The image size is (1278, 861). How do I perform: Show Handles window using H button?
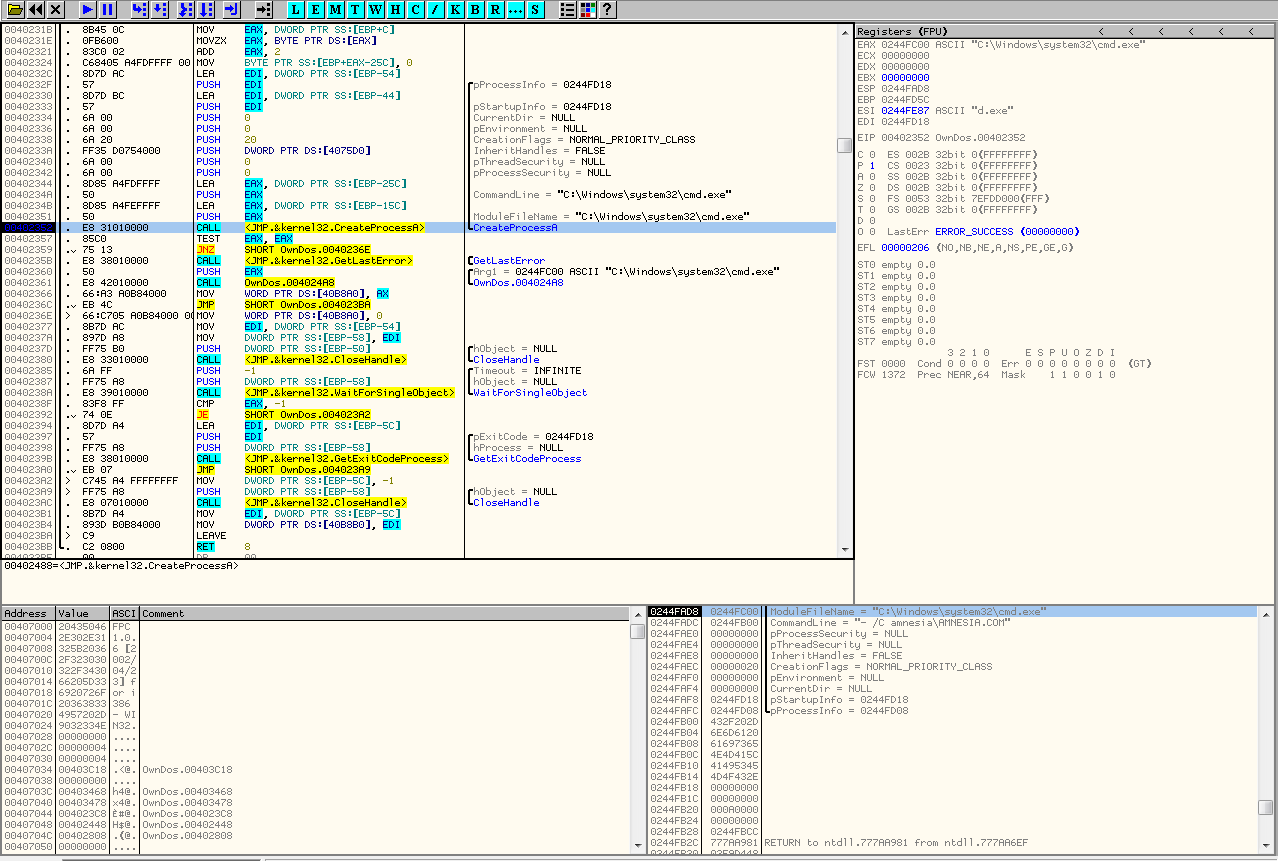395,10
